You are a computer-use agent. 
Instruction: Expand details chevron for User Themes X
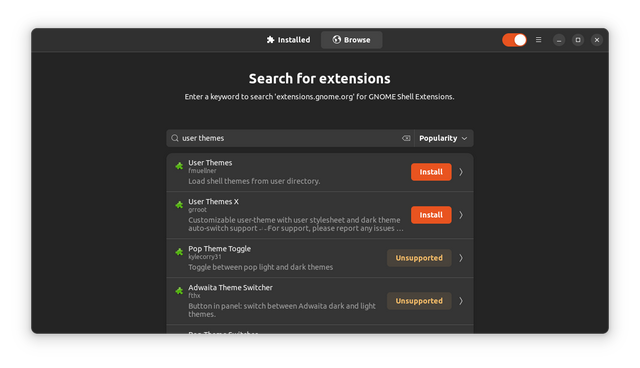[461, 215]
